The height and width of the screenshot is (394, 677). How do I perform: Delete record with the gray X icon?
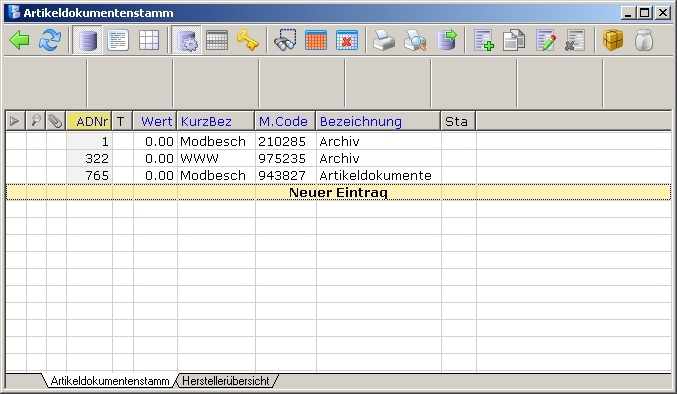click(x=575, y=40)
